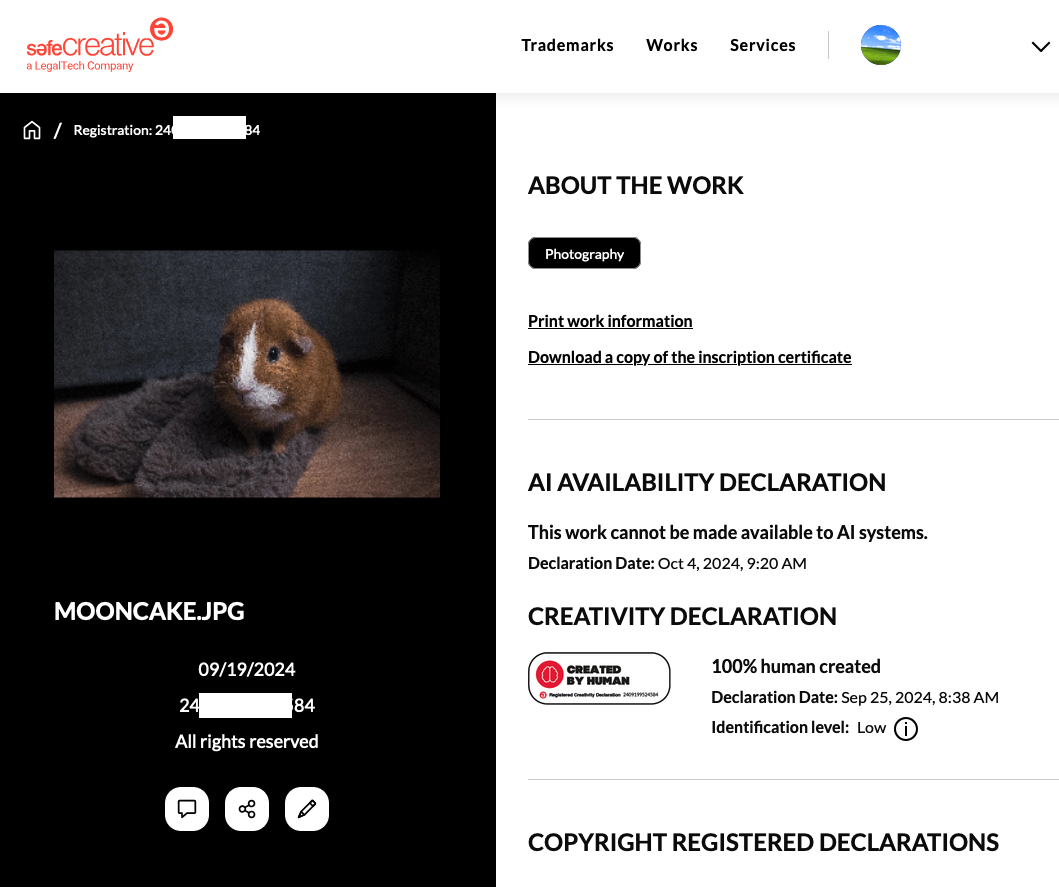1059x894 pixels.
Task: Click the Created by Human badge
Action: (598, 678)
